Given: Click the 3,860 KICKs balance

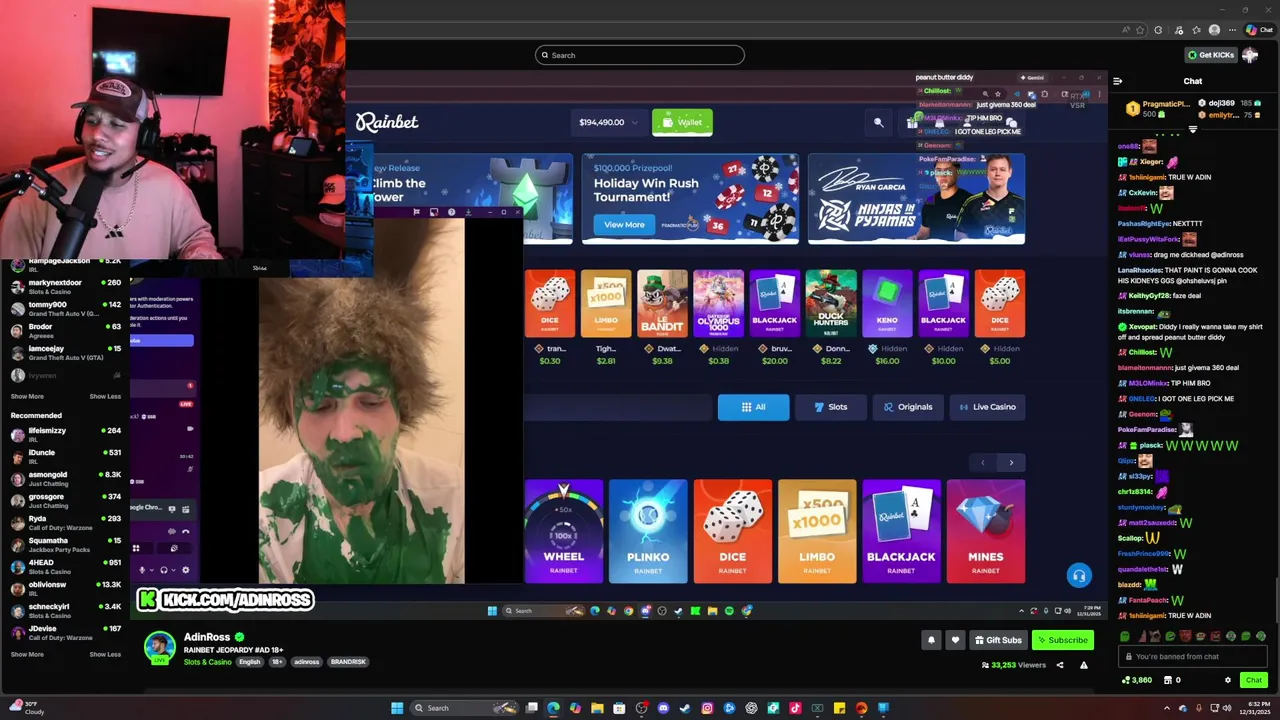Looking at the screenshot, I should pos(1135,680).
